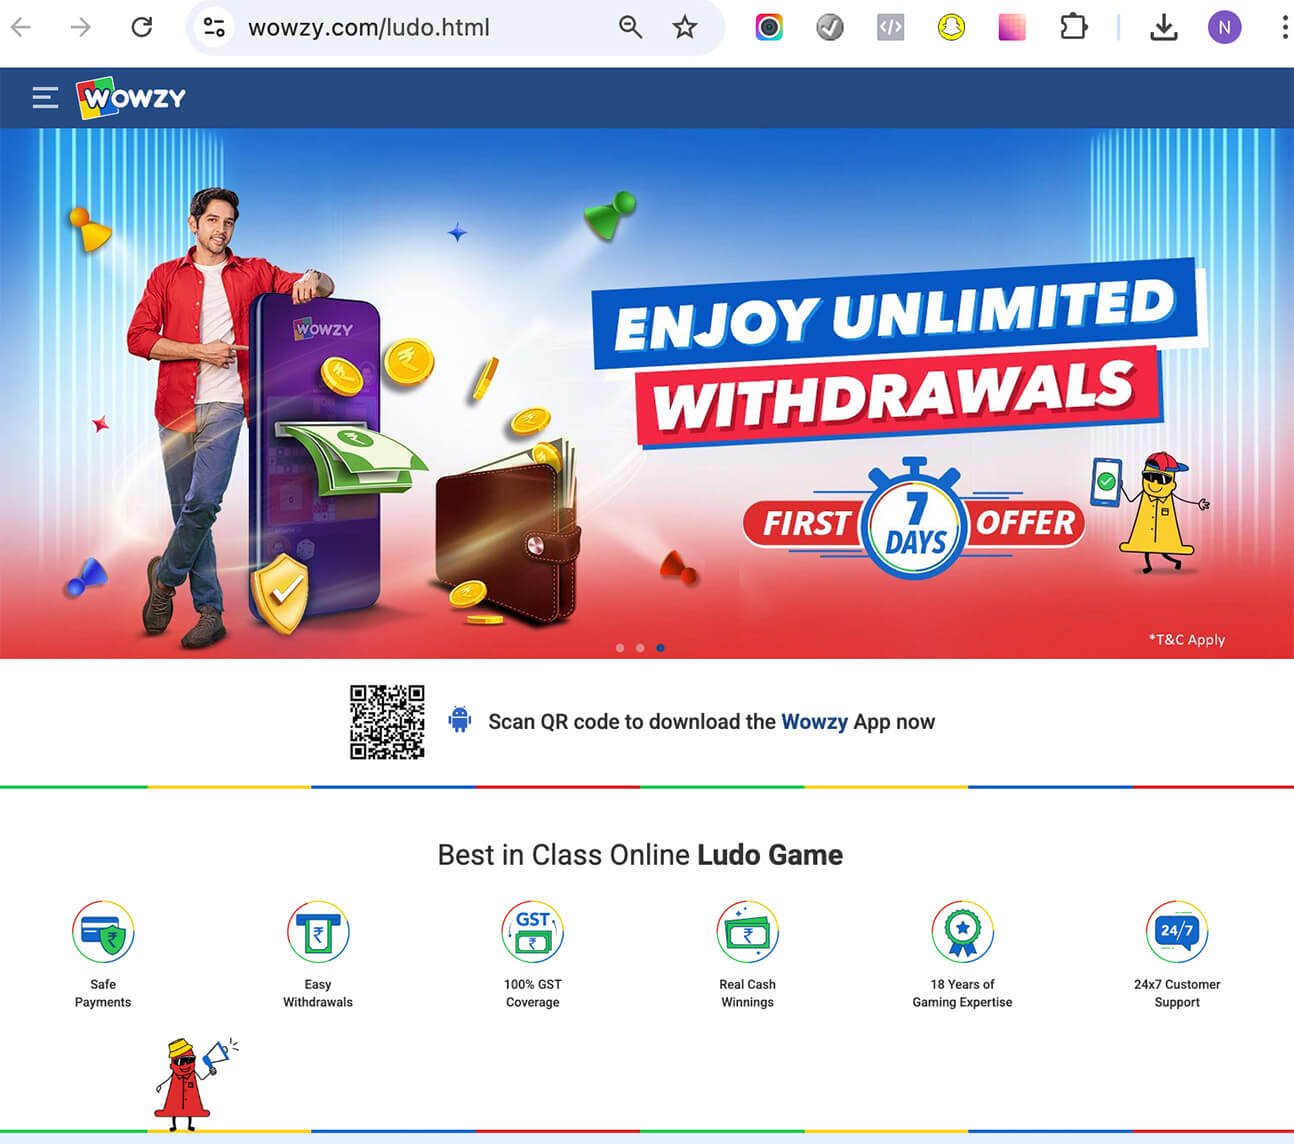Open Chrome three-dot menu
This screenshot has height=1144, width=1294.
(1284, 27)
